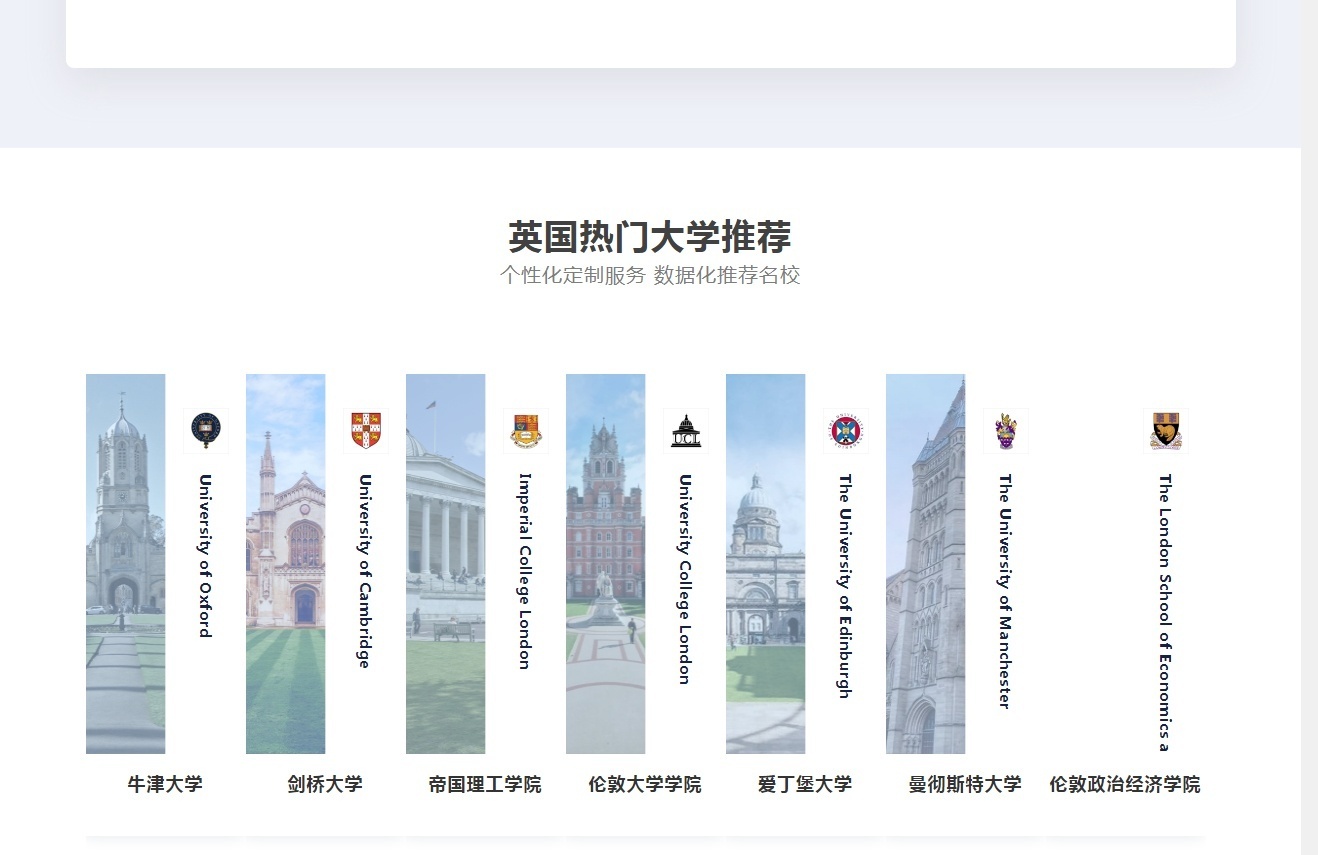The image size is (1318, 855).
Task: Click the UCL logo icon
Action: 686,431
